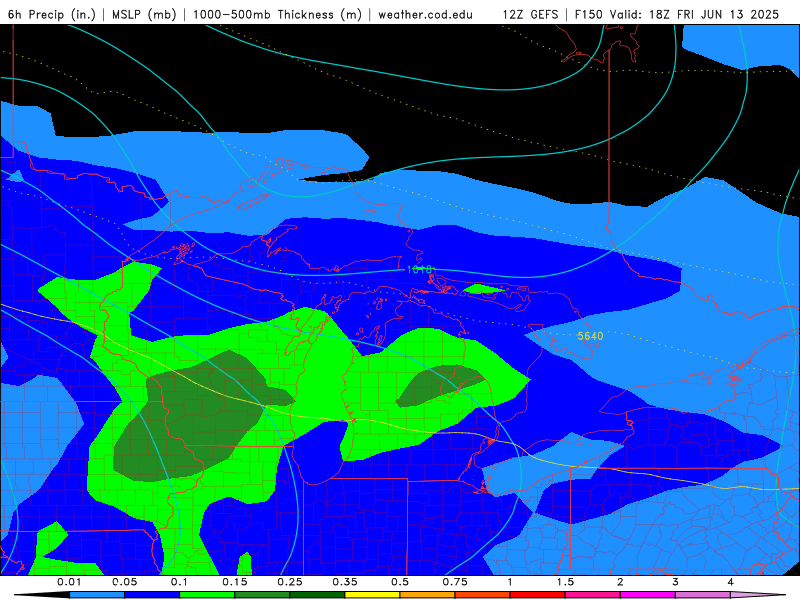The image size is (800, 600).
Task: Click the "6h Precip (in.)" header label
Action: coord(52,14)
